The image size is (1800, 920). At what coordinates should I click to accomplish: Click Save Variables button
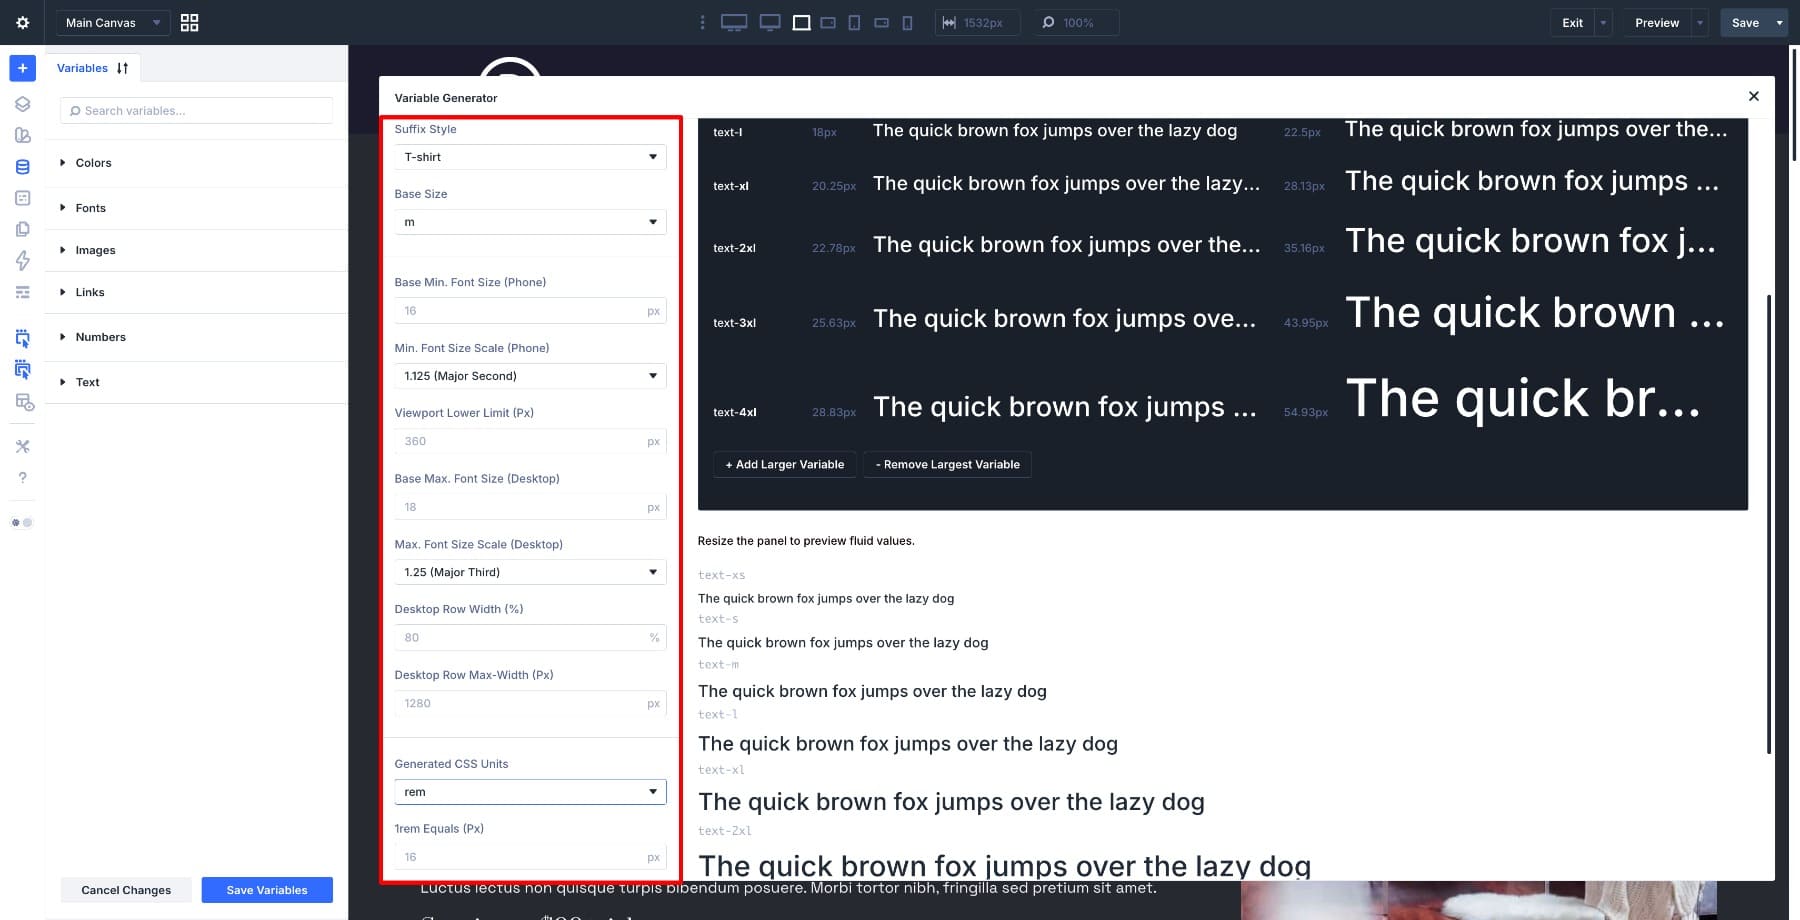tap(267, 890)
